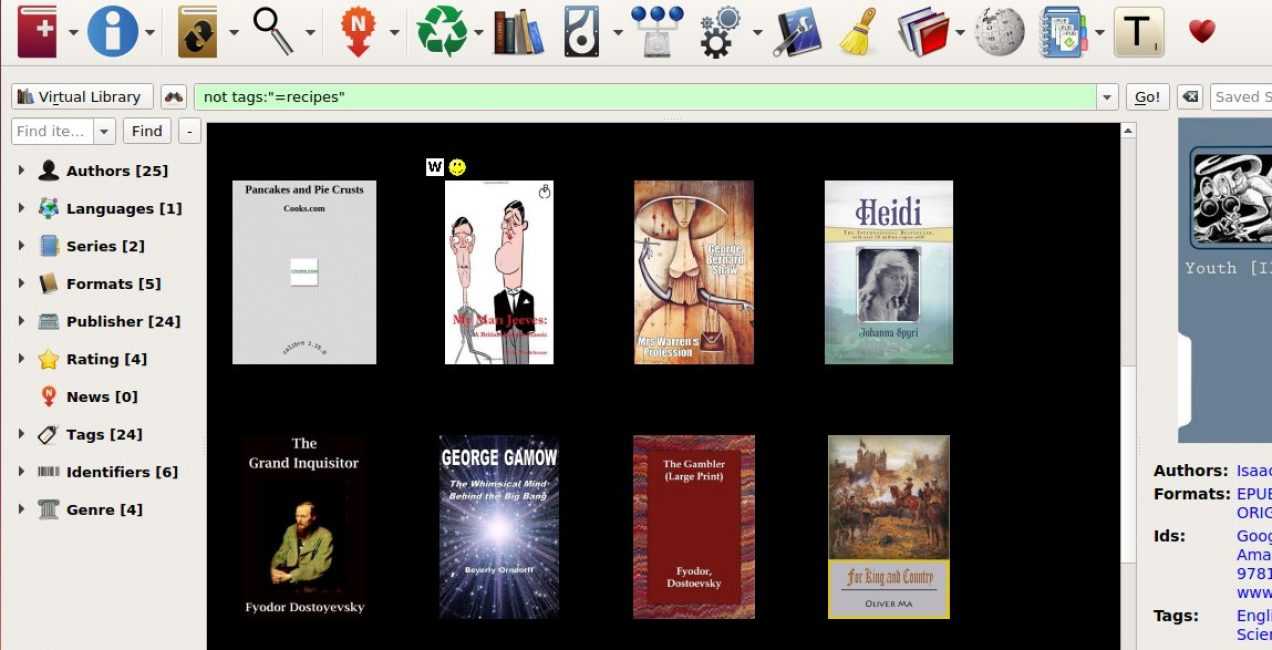Open Preferences with the gears icon
The image size is (1272, 650).
click(718, 31)
